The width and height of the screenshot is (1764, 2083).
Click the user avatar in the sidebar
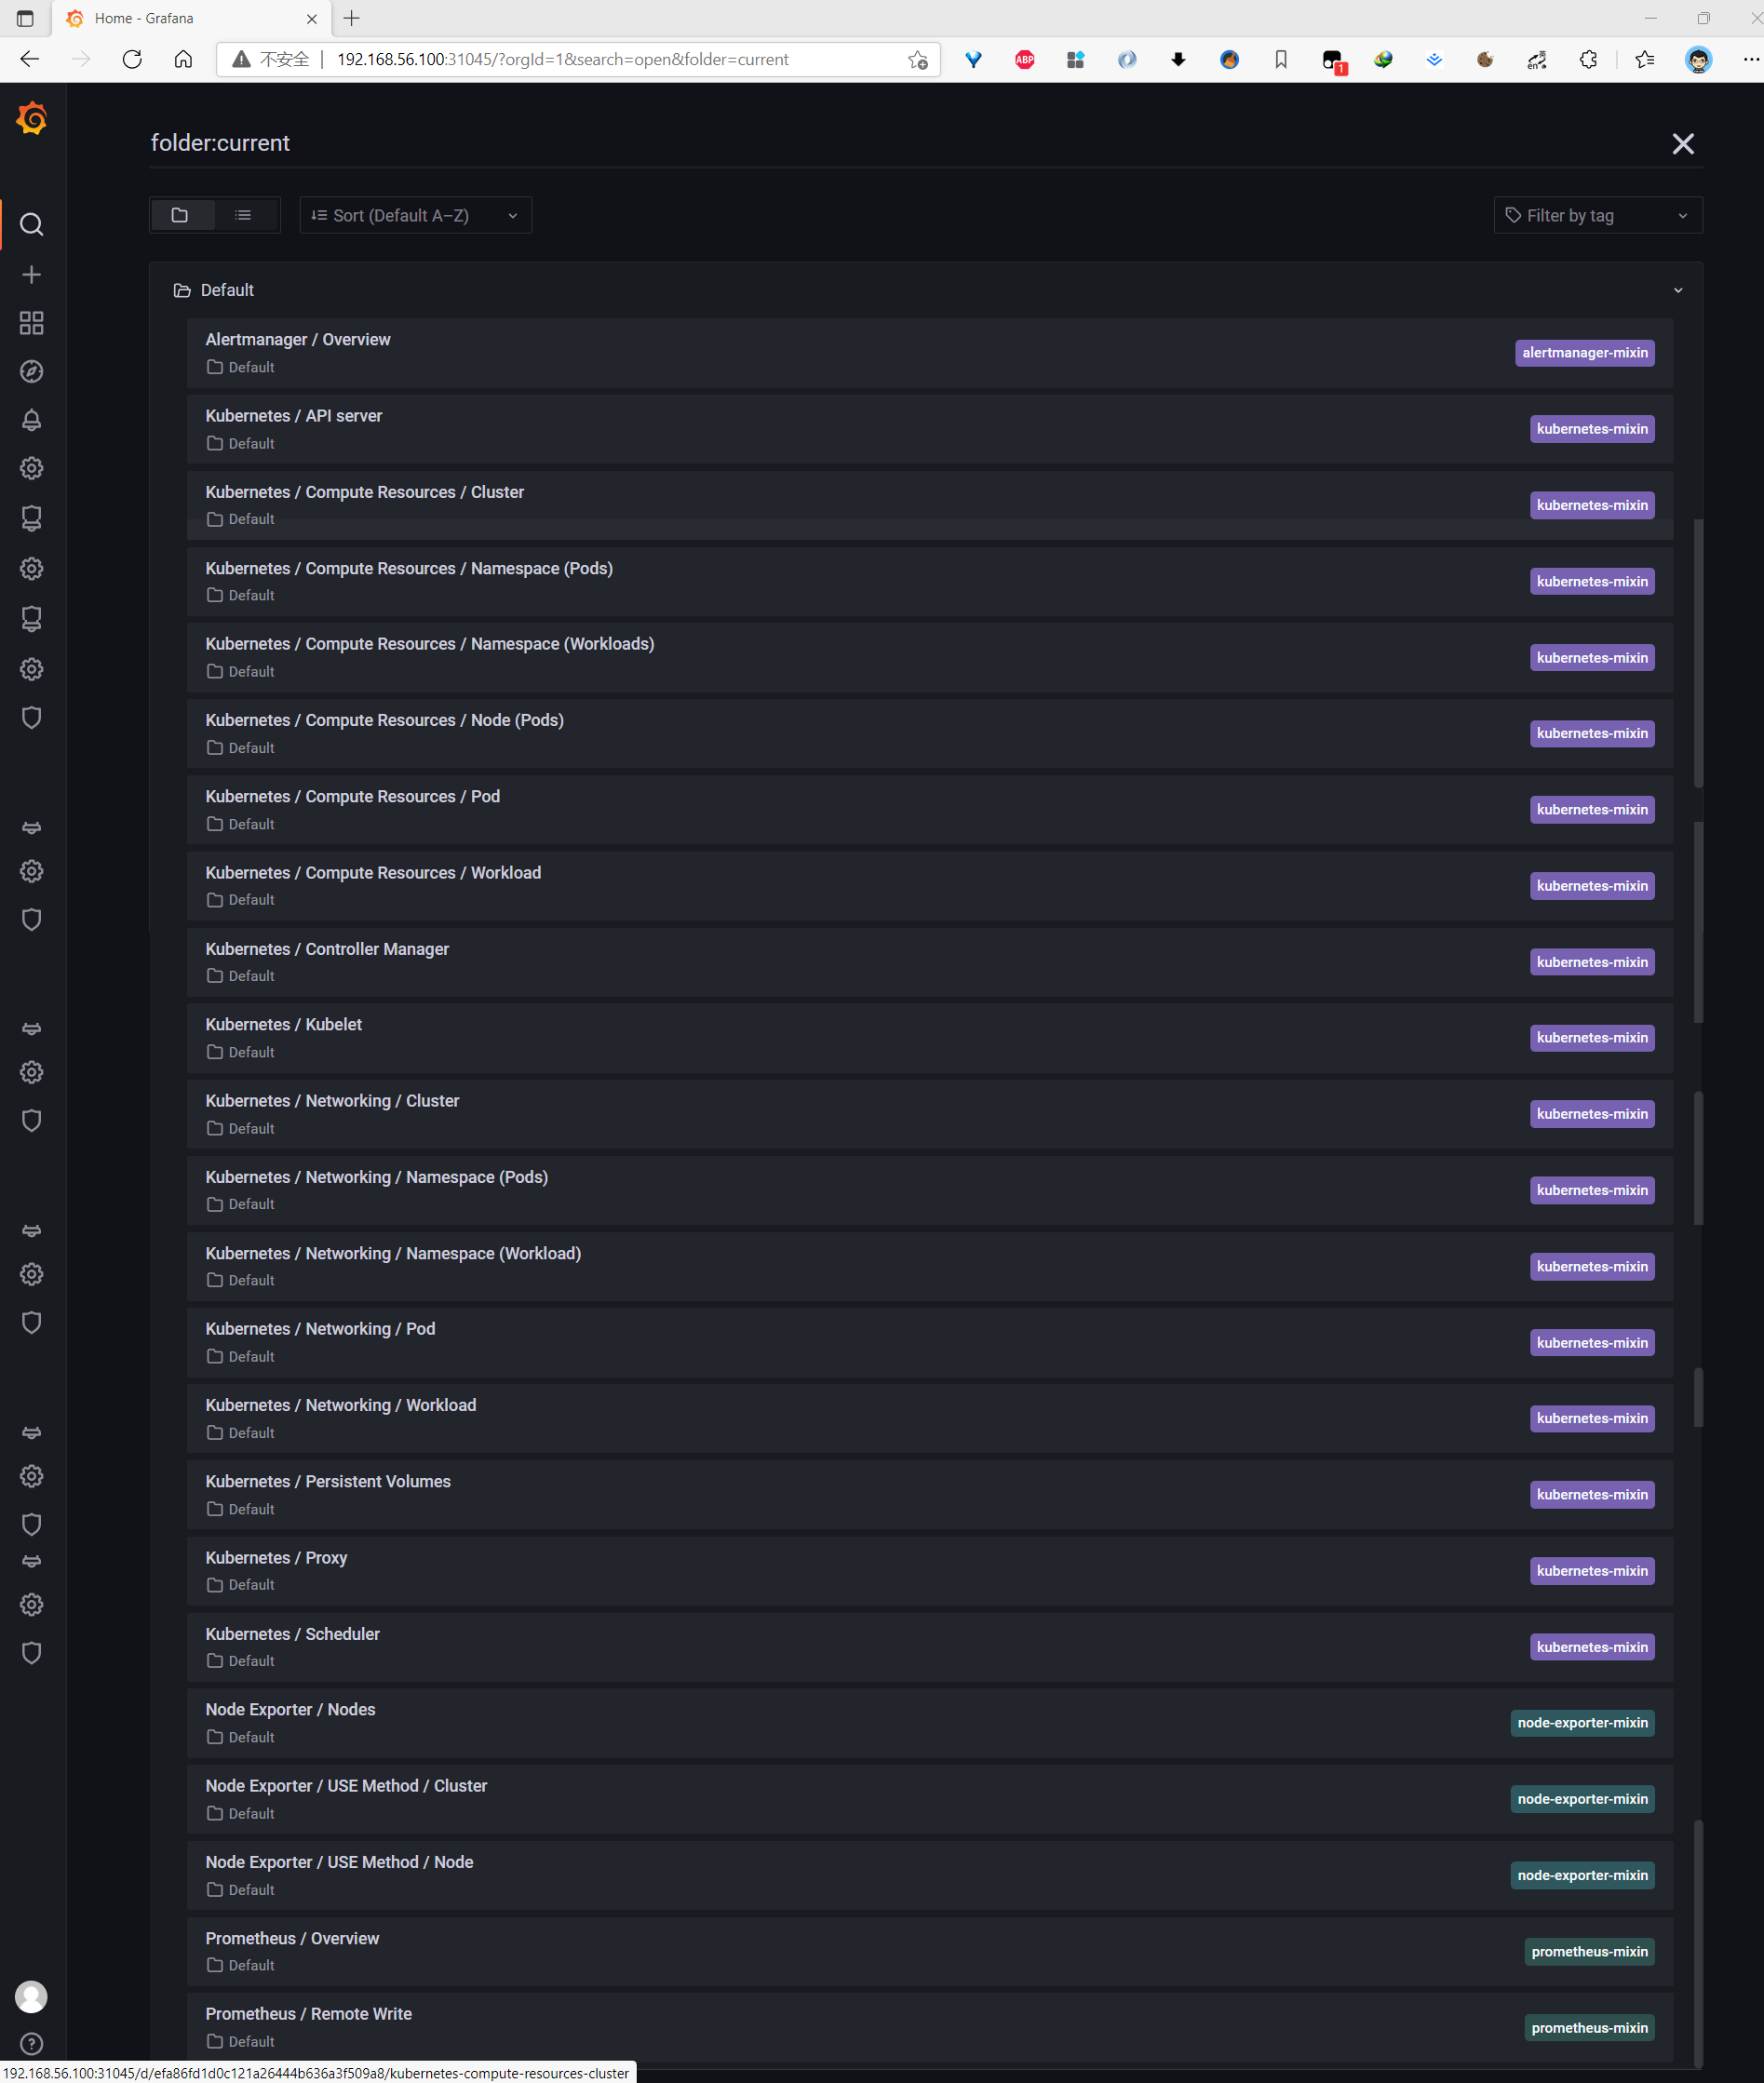(32, 1996)
